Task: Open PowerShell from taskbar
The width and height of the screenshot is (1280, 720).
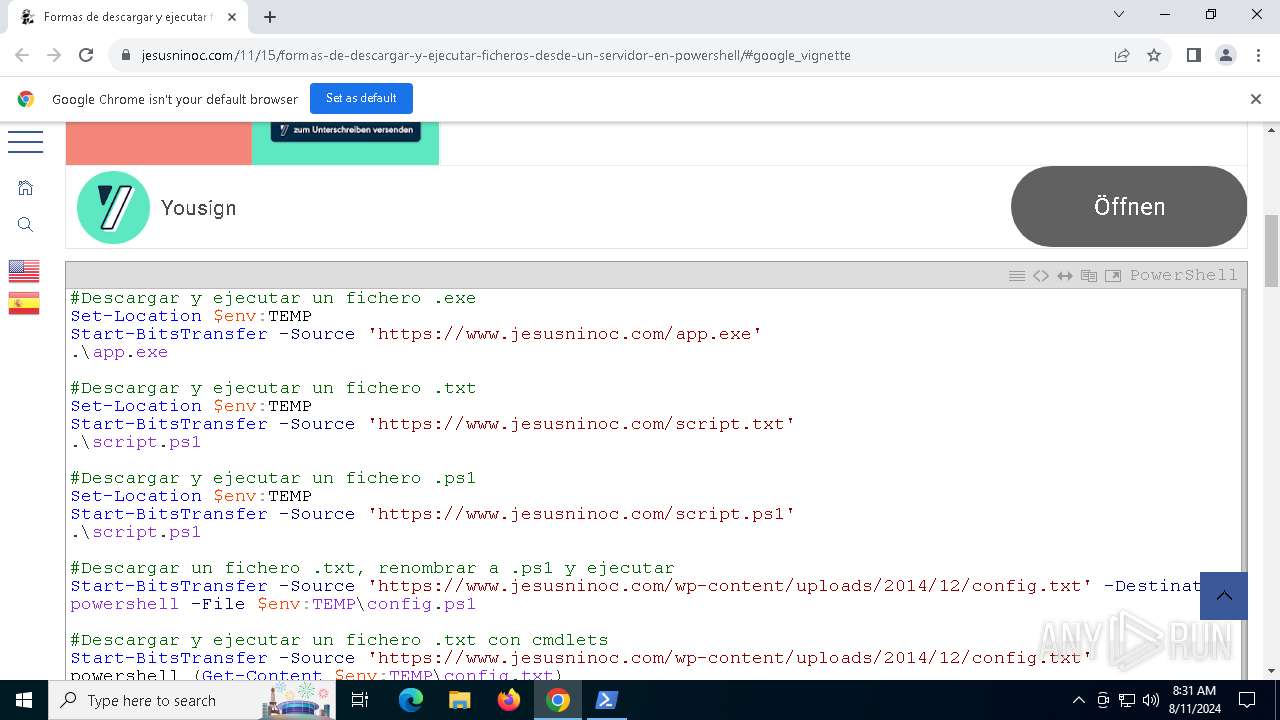Action: click(607, 700)
